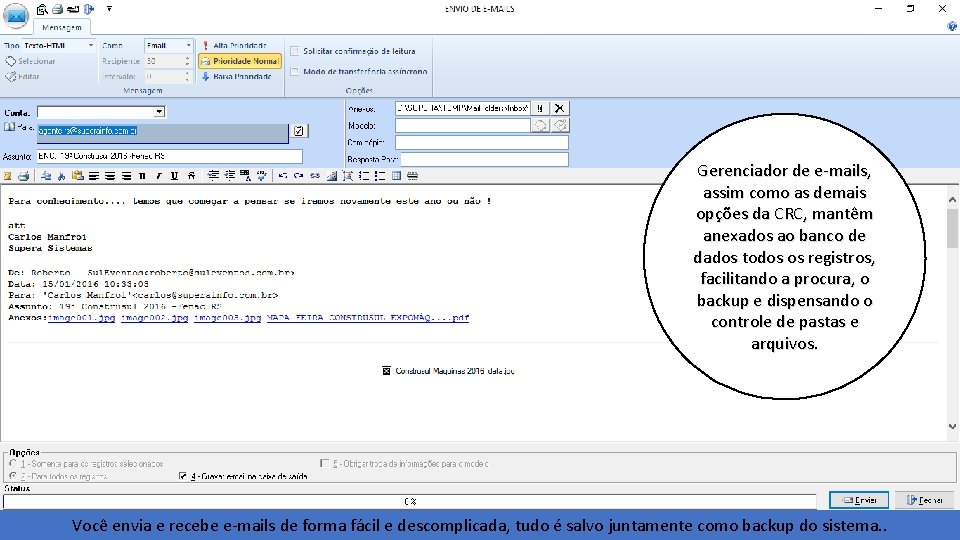
Task: Click the Resposta Para input field
Action: click(x=484, y=159)
